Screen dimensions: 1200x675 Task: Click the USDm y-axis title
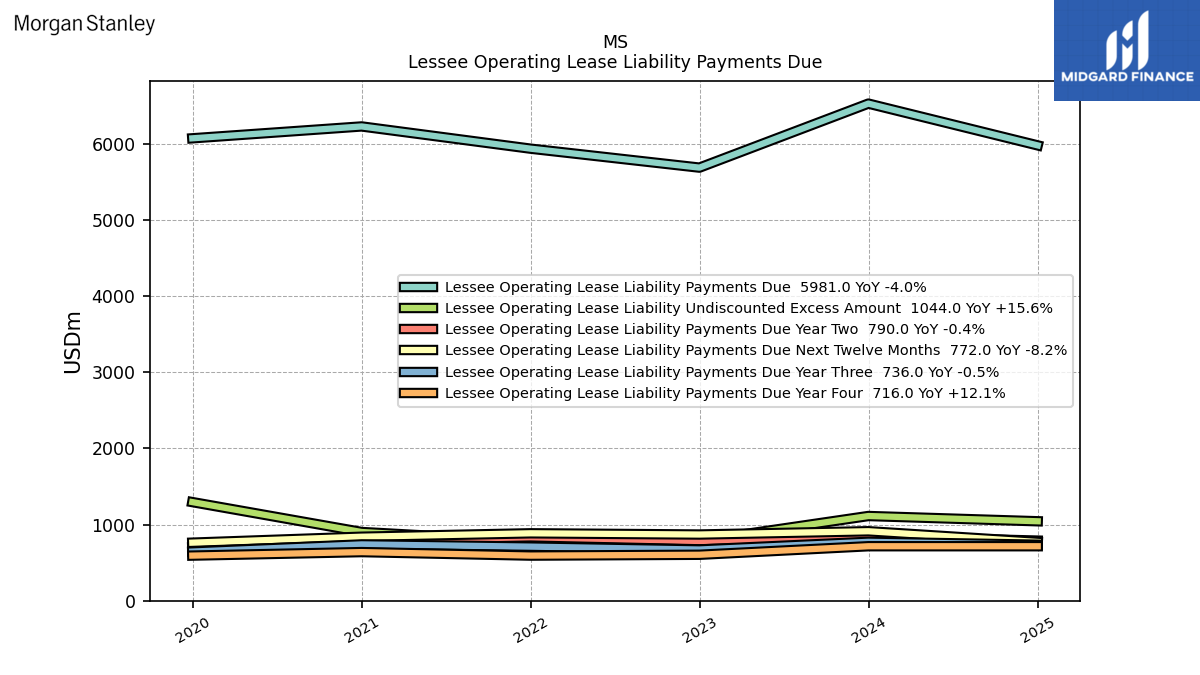point(73,342)
